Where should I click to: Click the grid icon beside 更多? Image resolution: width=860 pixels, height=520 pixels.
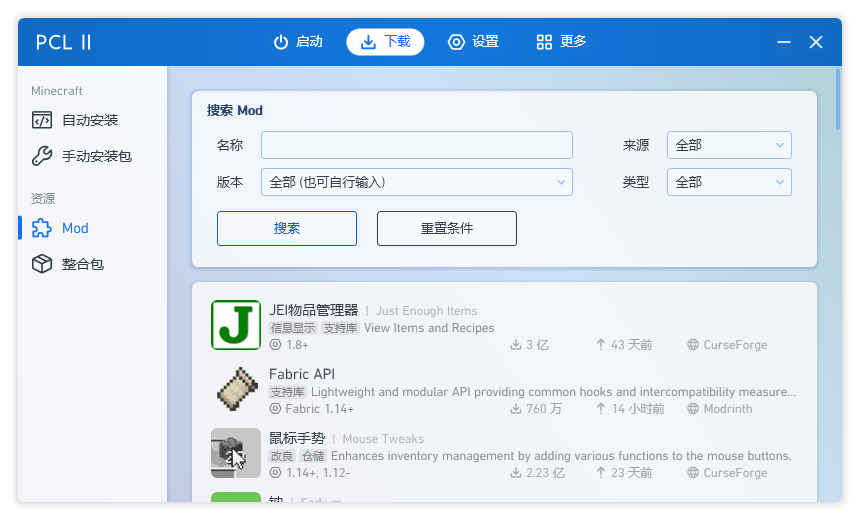pos(544,42)
